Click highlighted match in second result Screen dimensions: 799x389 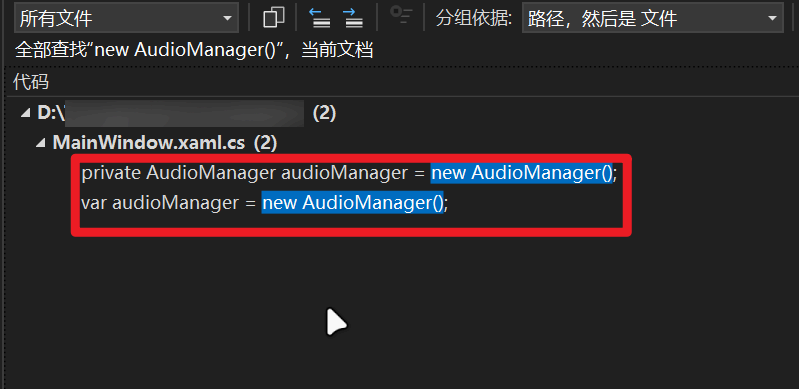pyautogui.click(x=353, y=203)
